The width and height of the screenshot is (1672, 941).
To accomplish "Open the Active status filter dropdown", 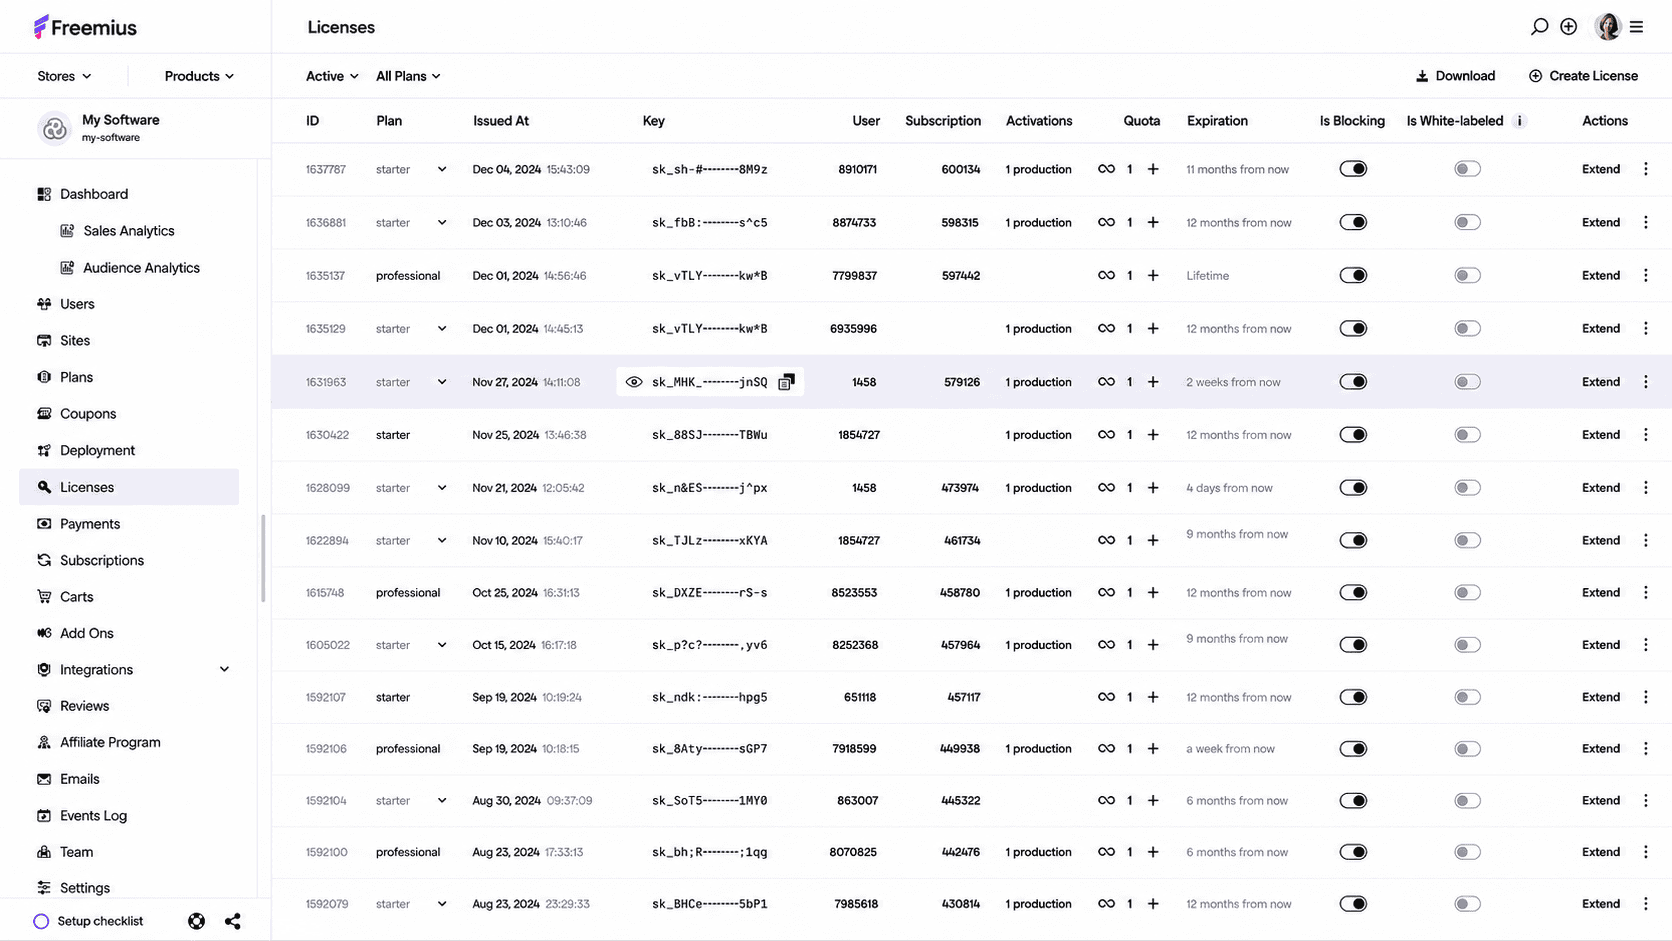I will (x=332, y=76).
